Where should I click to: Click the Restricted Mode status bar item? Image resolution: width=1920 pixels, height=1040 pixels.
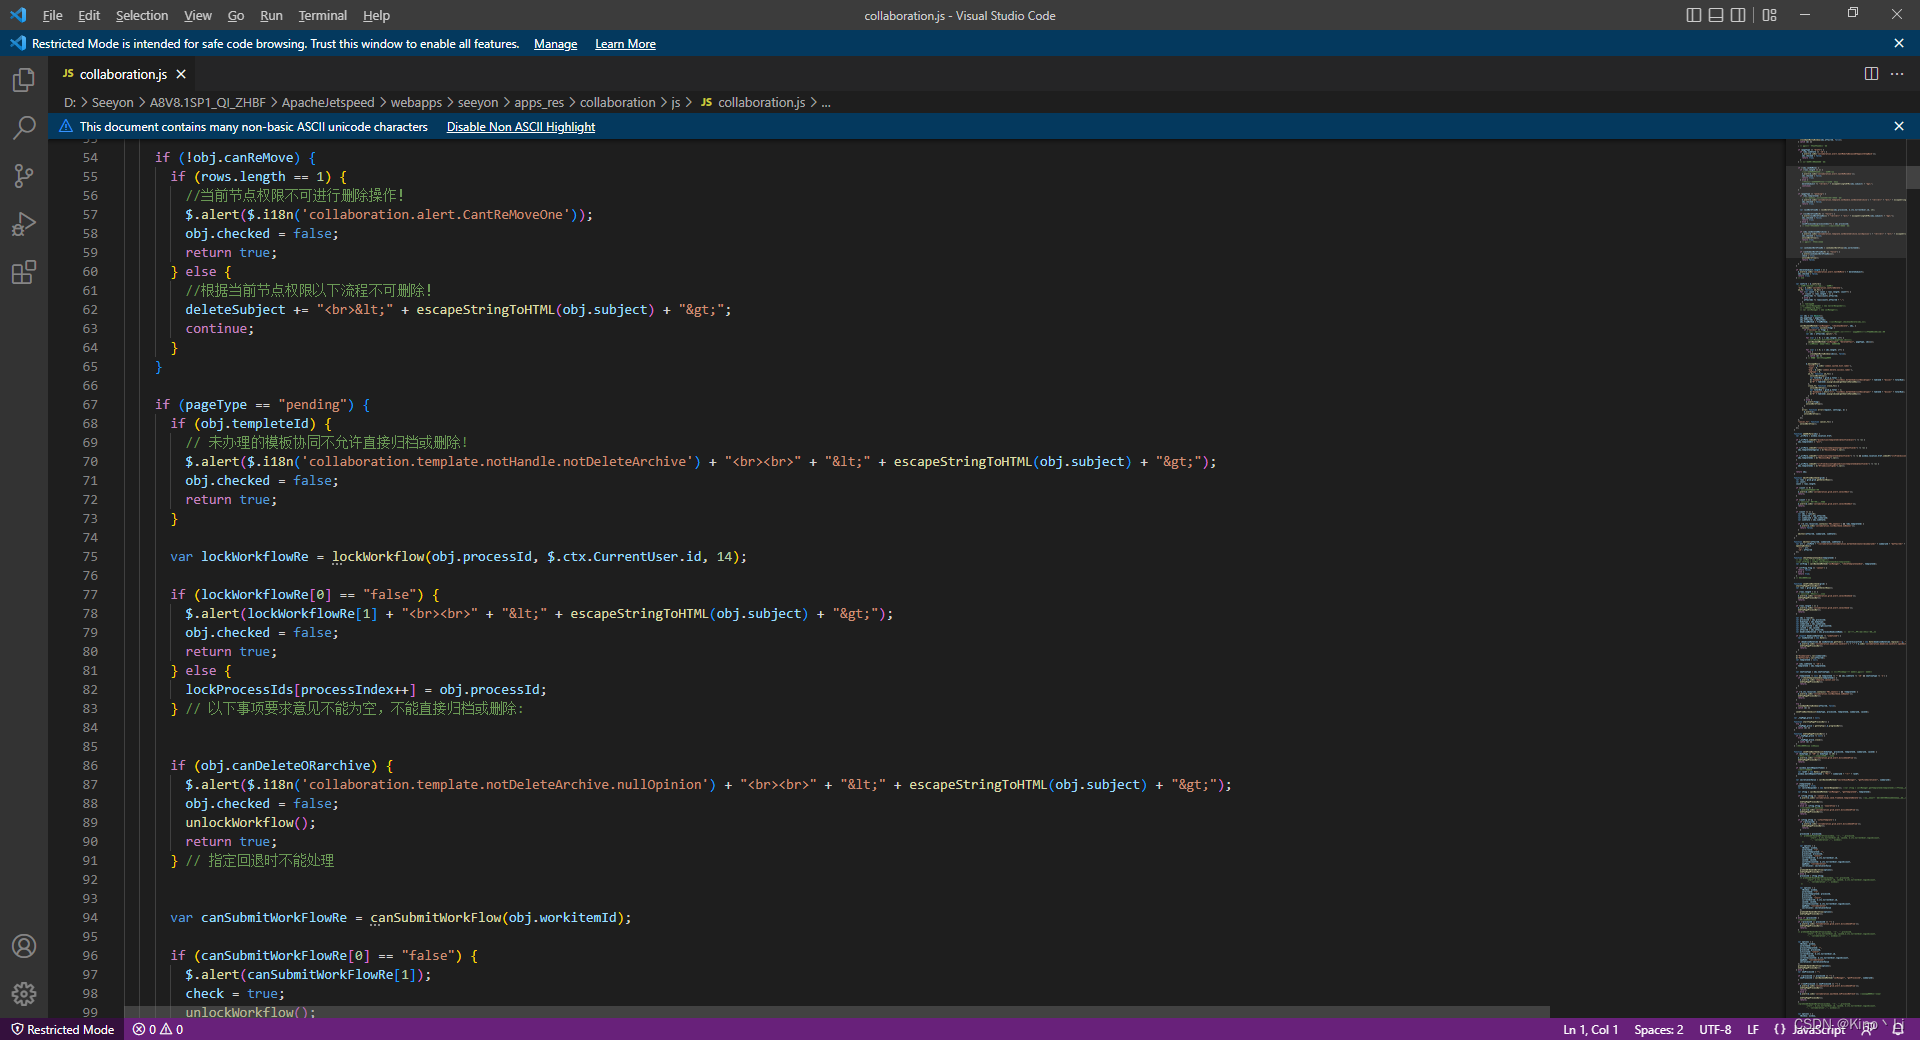point(62,1029)
